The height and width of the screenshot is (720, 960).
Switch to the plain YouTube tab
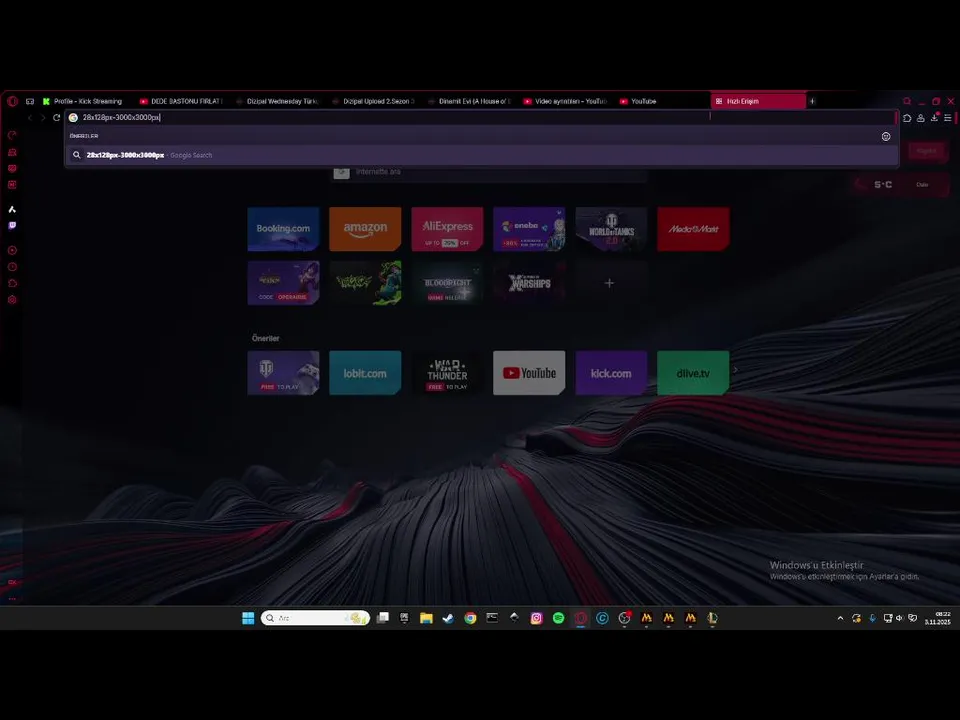pos(662,102)
